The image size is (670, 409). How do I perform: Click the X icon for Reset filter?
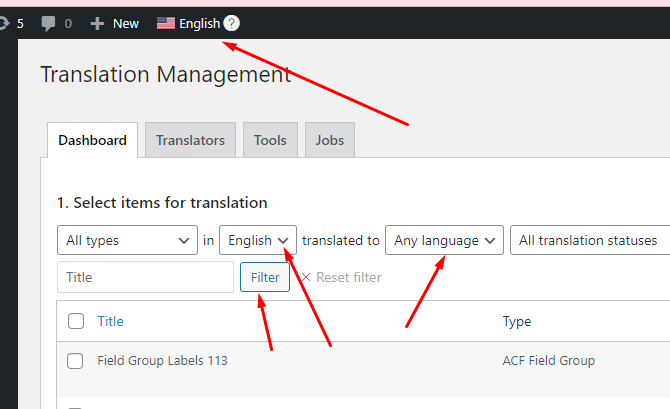[x=306, y=277]
